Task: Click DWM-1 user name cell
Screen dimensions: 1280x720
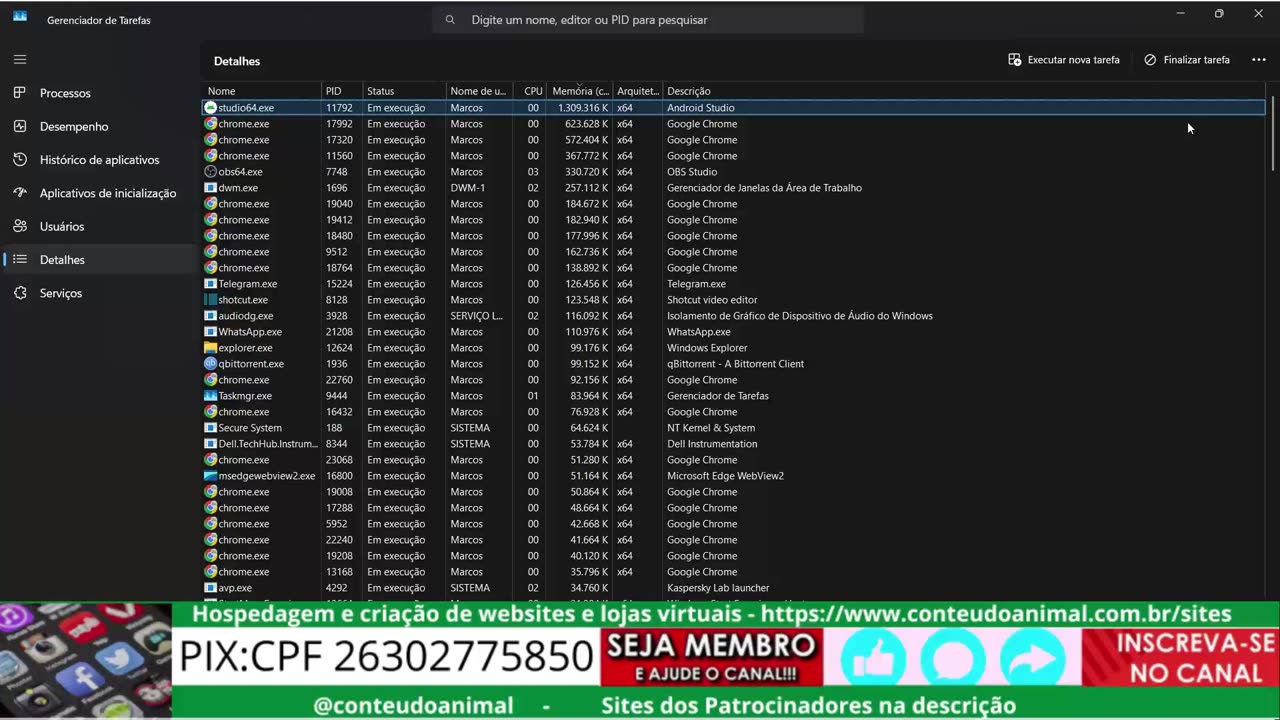Action: pyautogui.click(x=467, y=188)
